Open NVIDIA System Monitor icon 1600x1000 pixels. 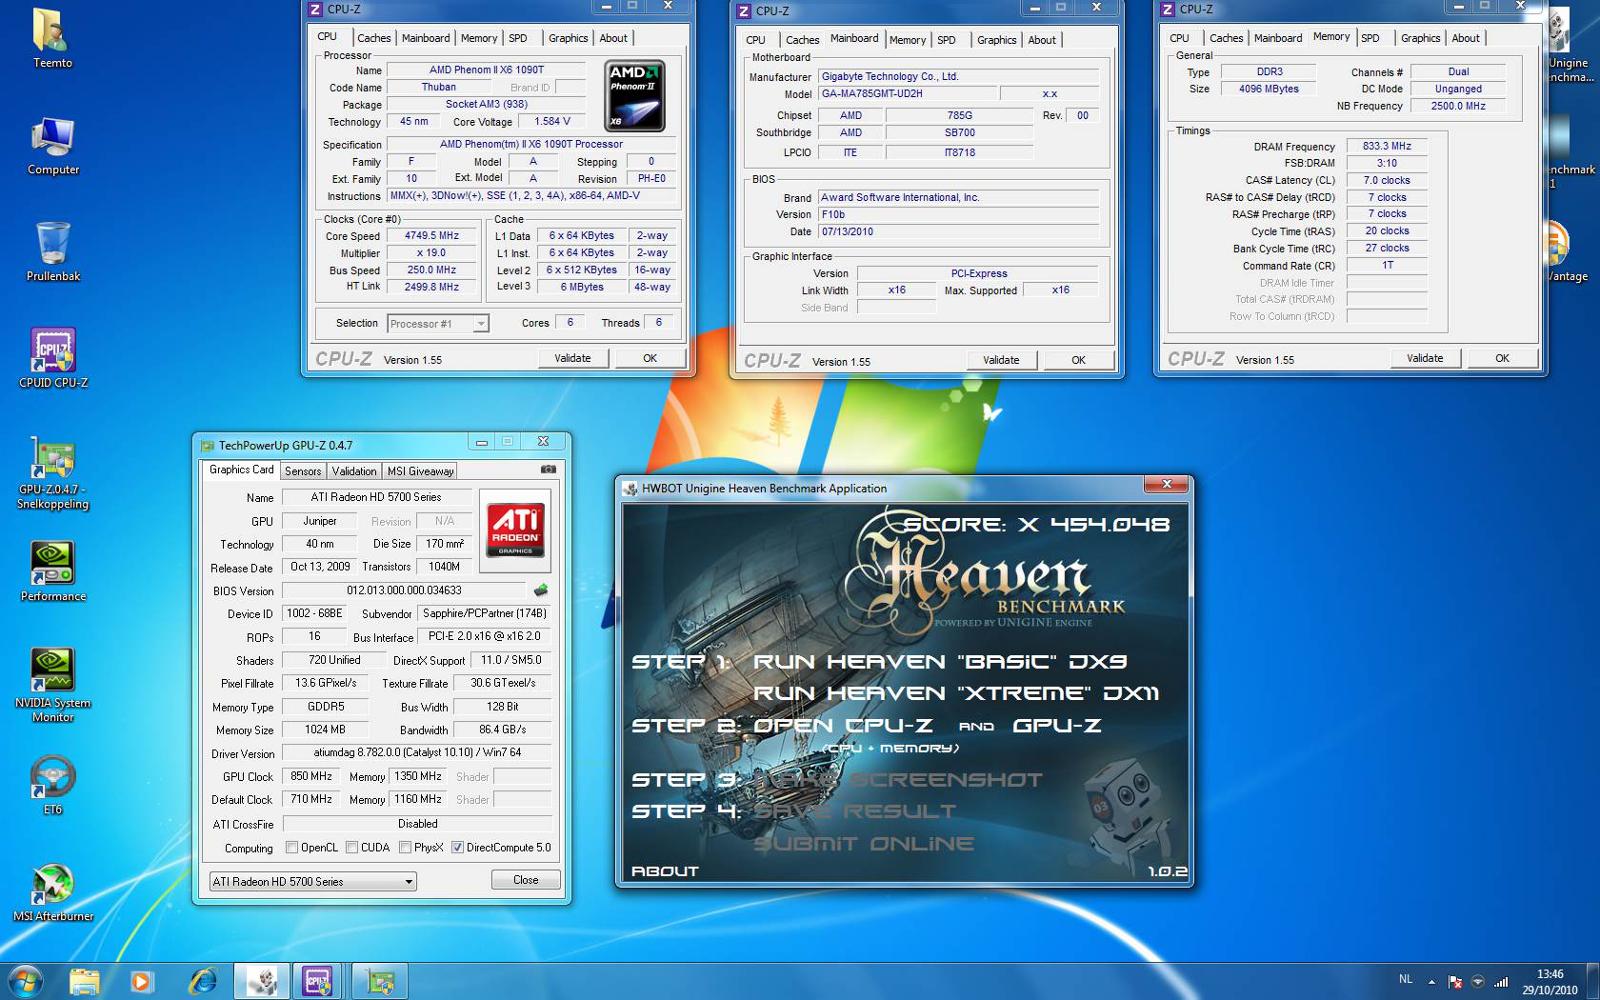tap(52, 685)
